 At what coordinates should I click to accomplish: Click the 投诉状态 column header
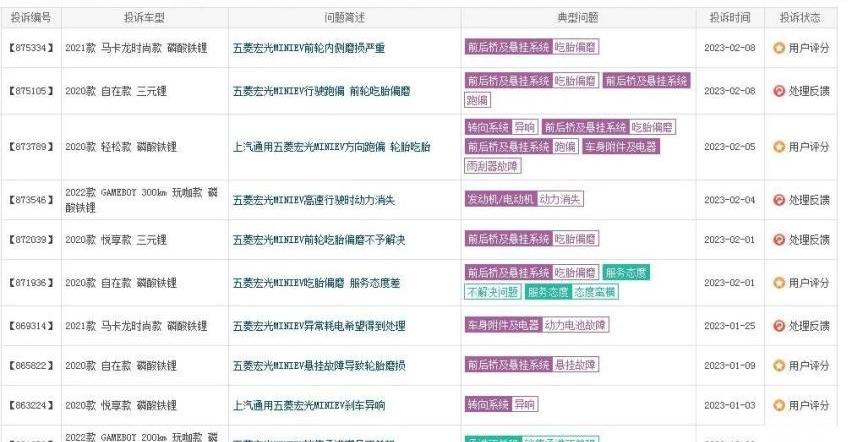pos(800,17)
